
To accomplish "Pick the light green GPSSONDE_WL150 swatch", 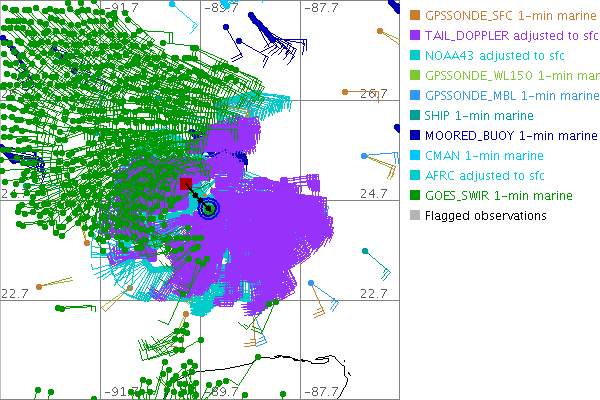I will click(x=415, y=75).
